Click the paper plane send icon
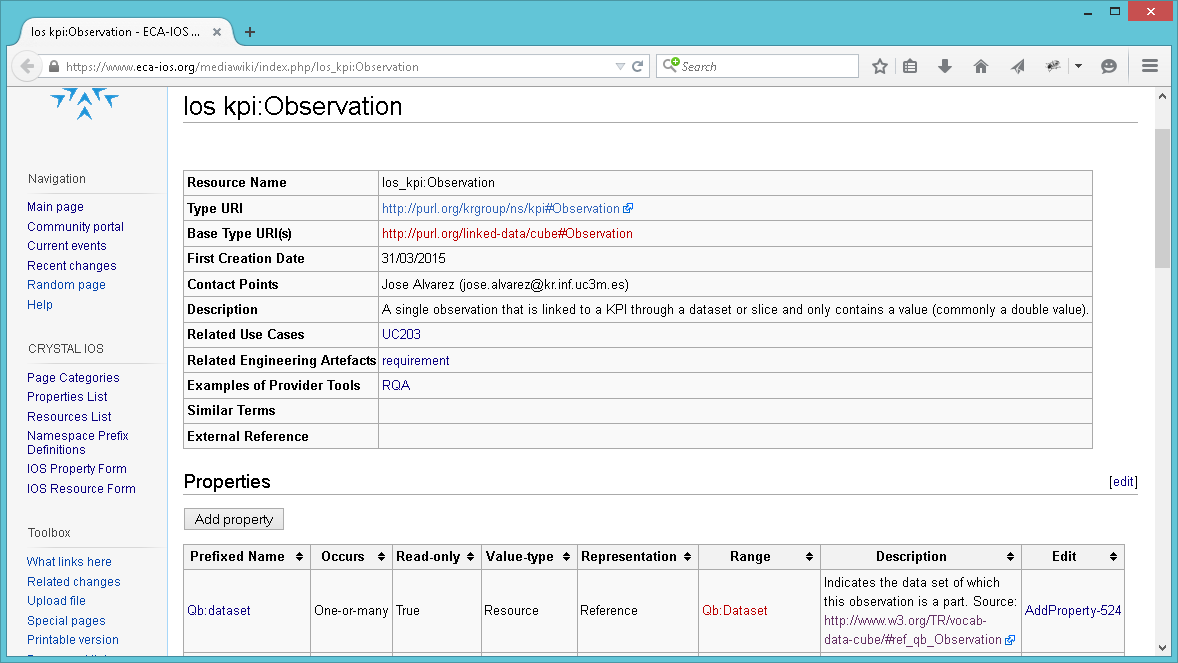This screenshot has height=663, width=1178. click(x=1017, y=66)
